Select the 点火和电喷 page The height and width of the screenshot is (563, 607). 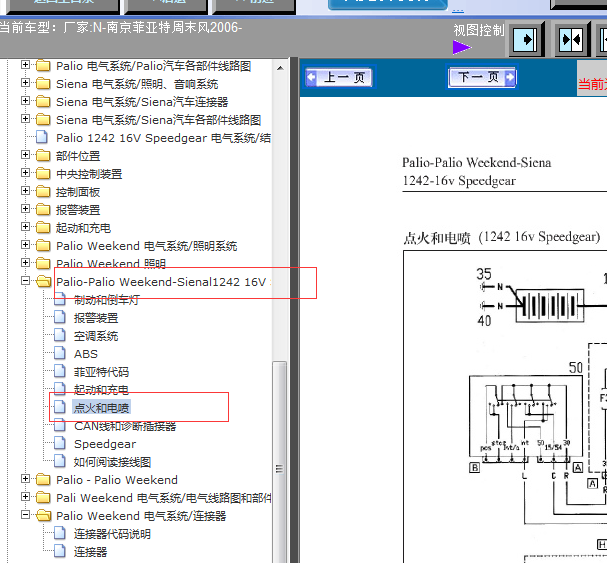[101, 408]
